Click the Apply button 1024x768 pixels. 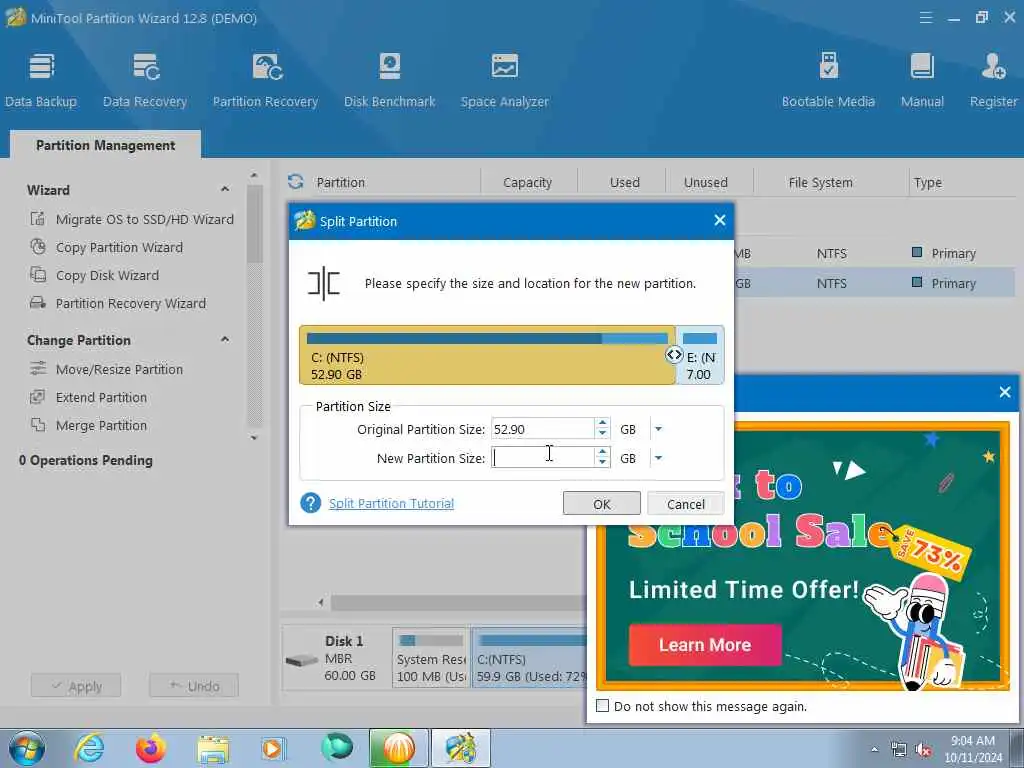[76, 686]
